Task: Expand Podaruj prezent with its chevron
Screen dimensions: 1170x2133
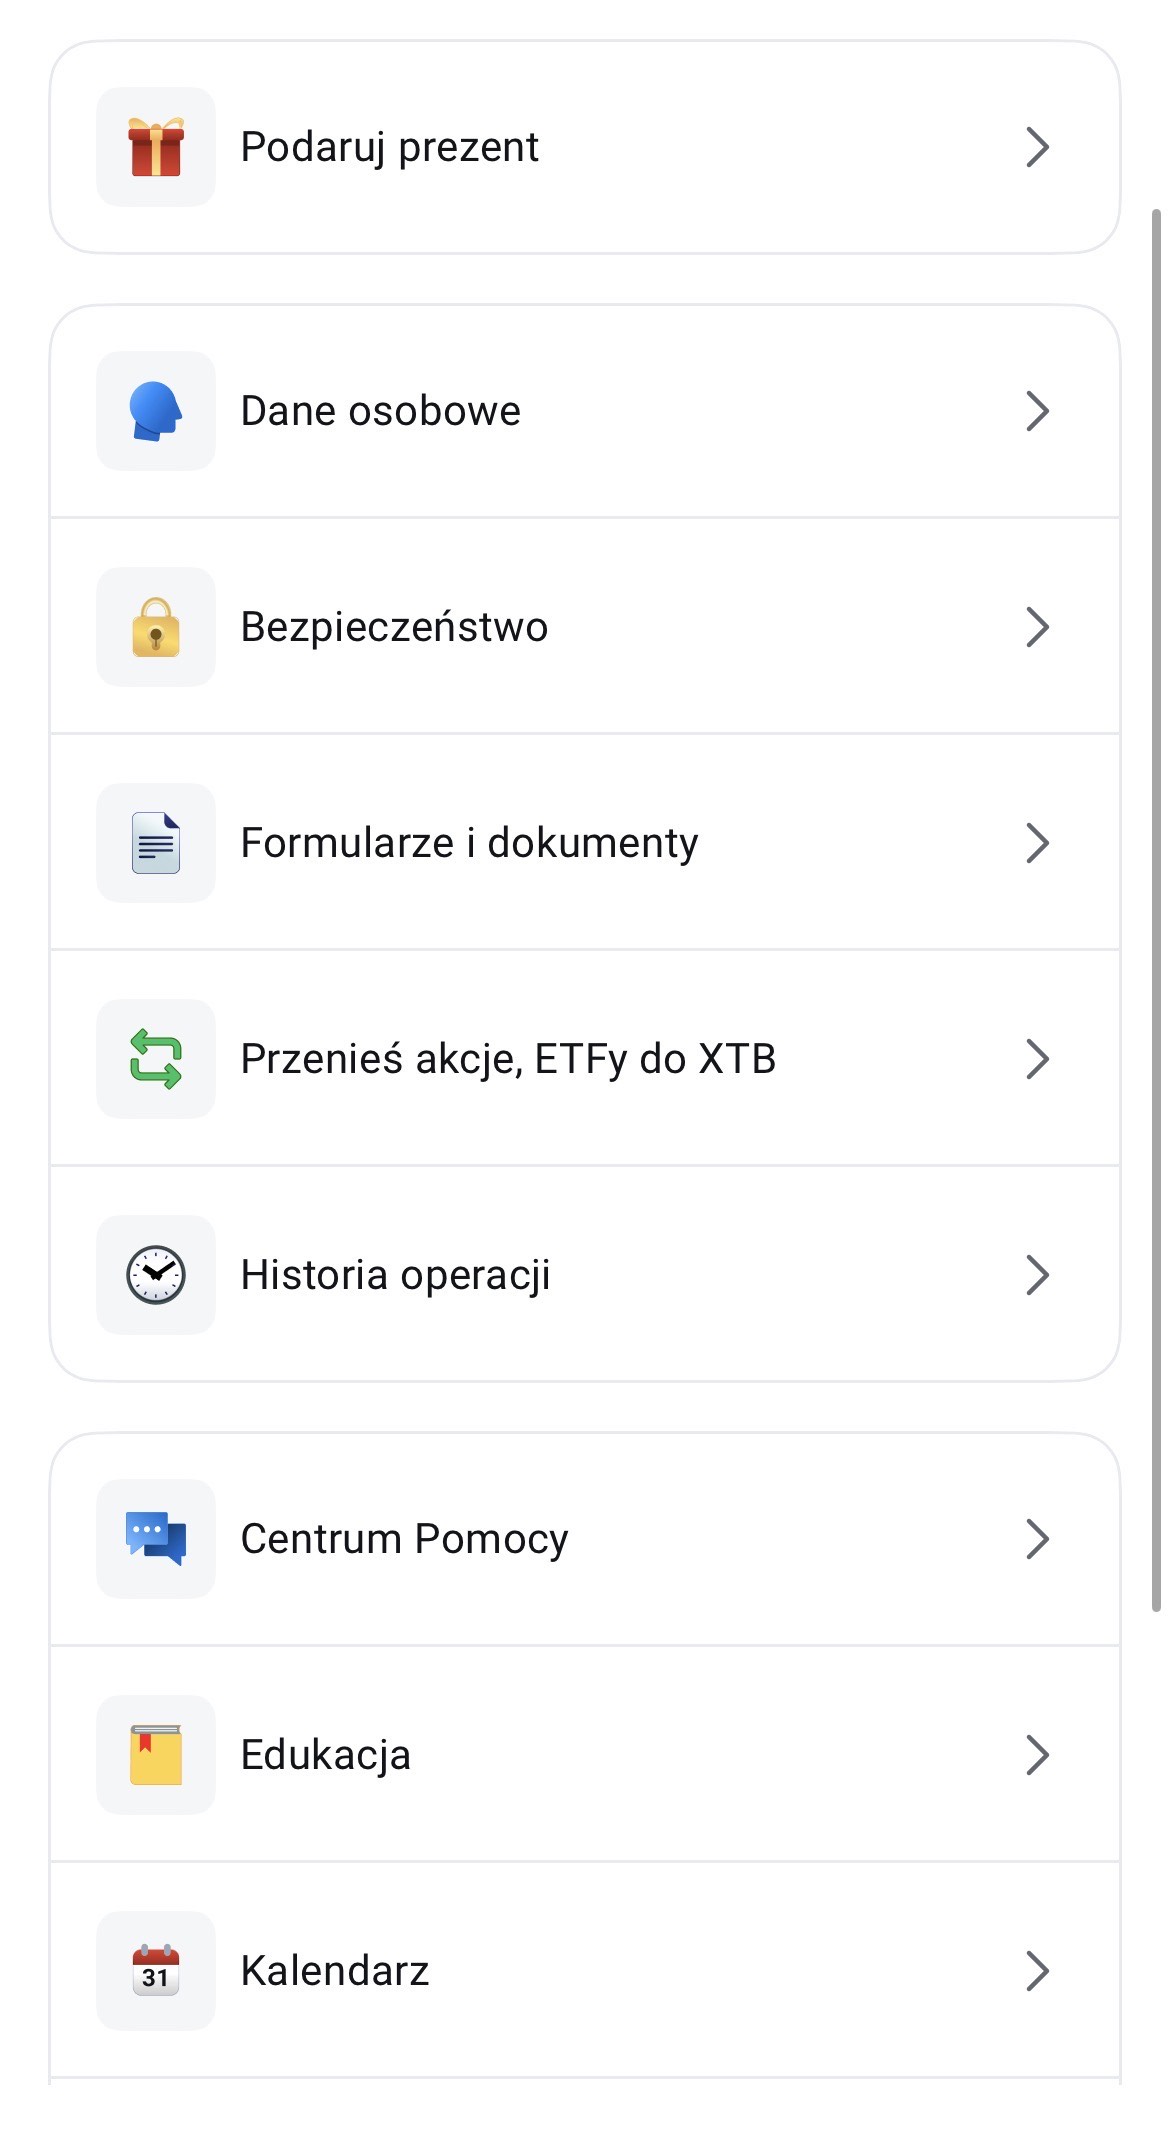Action: [1037, 147]
